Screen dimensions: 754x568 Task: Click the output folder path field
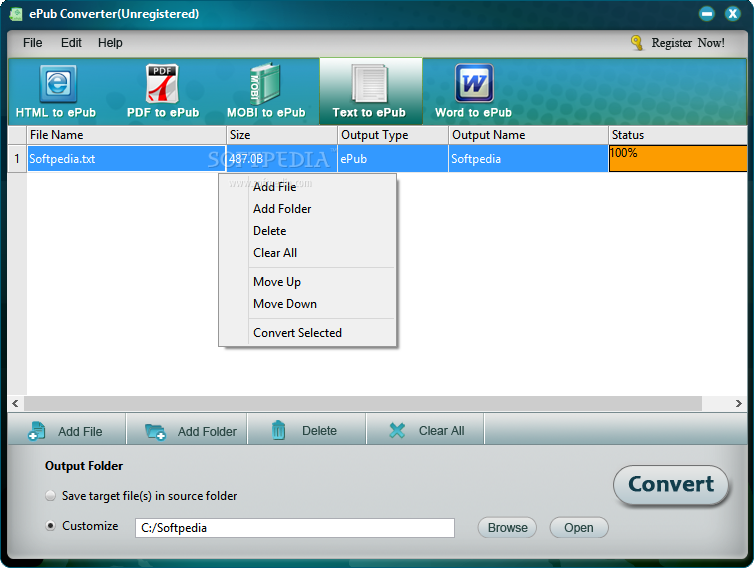[295, 528]
